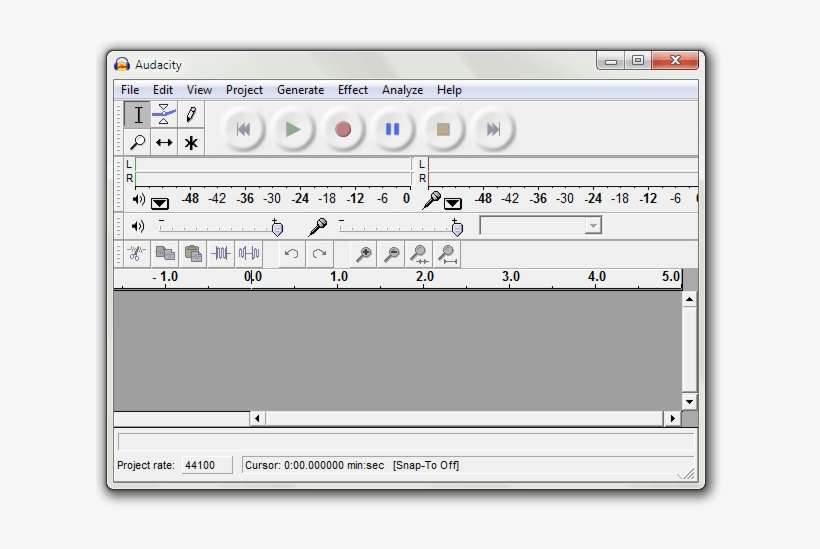Viewport: 820px width, 549px height.
Task: Click the Cut scissors icon
Action: (136, 254)
